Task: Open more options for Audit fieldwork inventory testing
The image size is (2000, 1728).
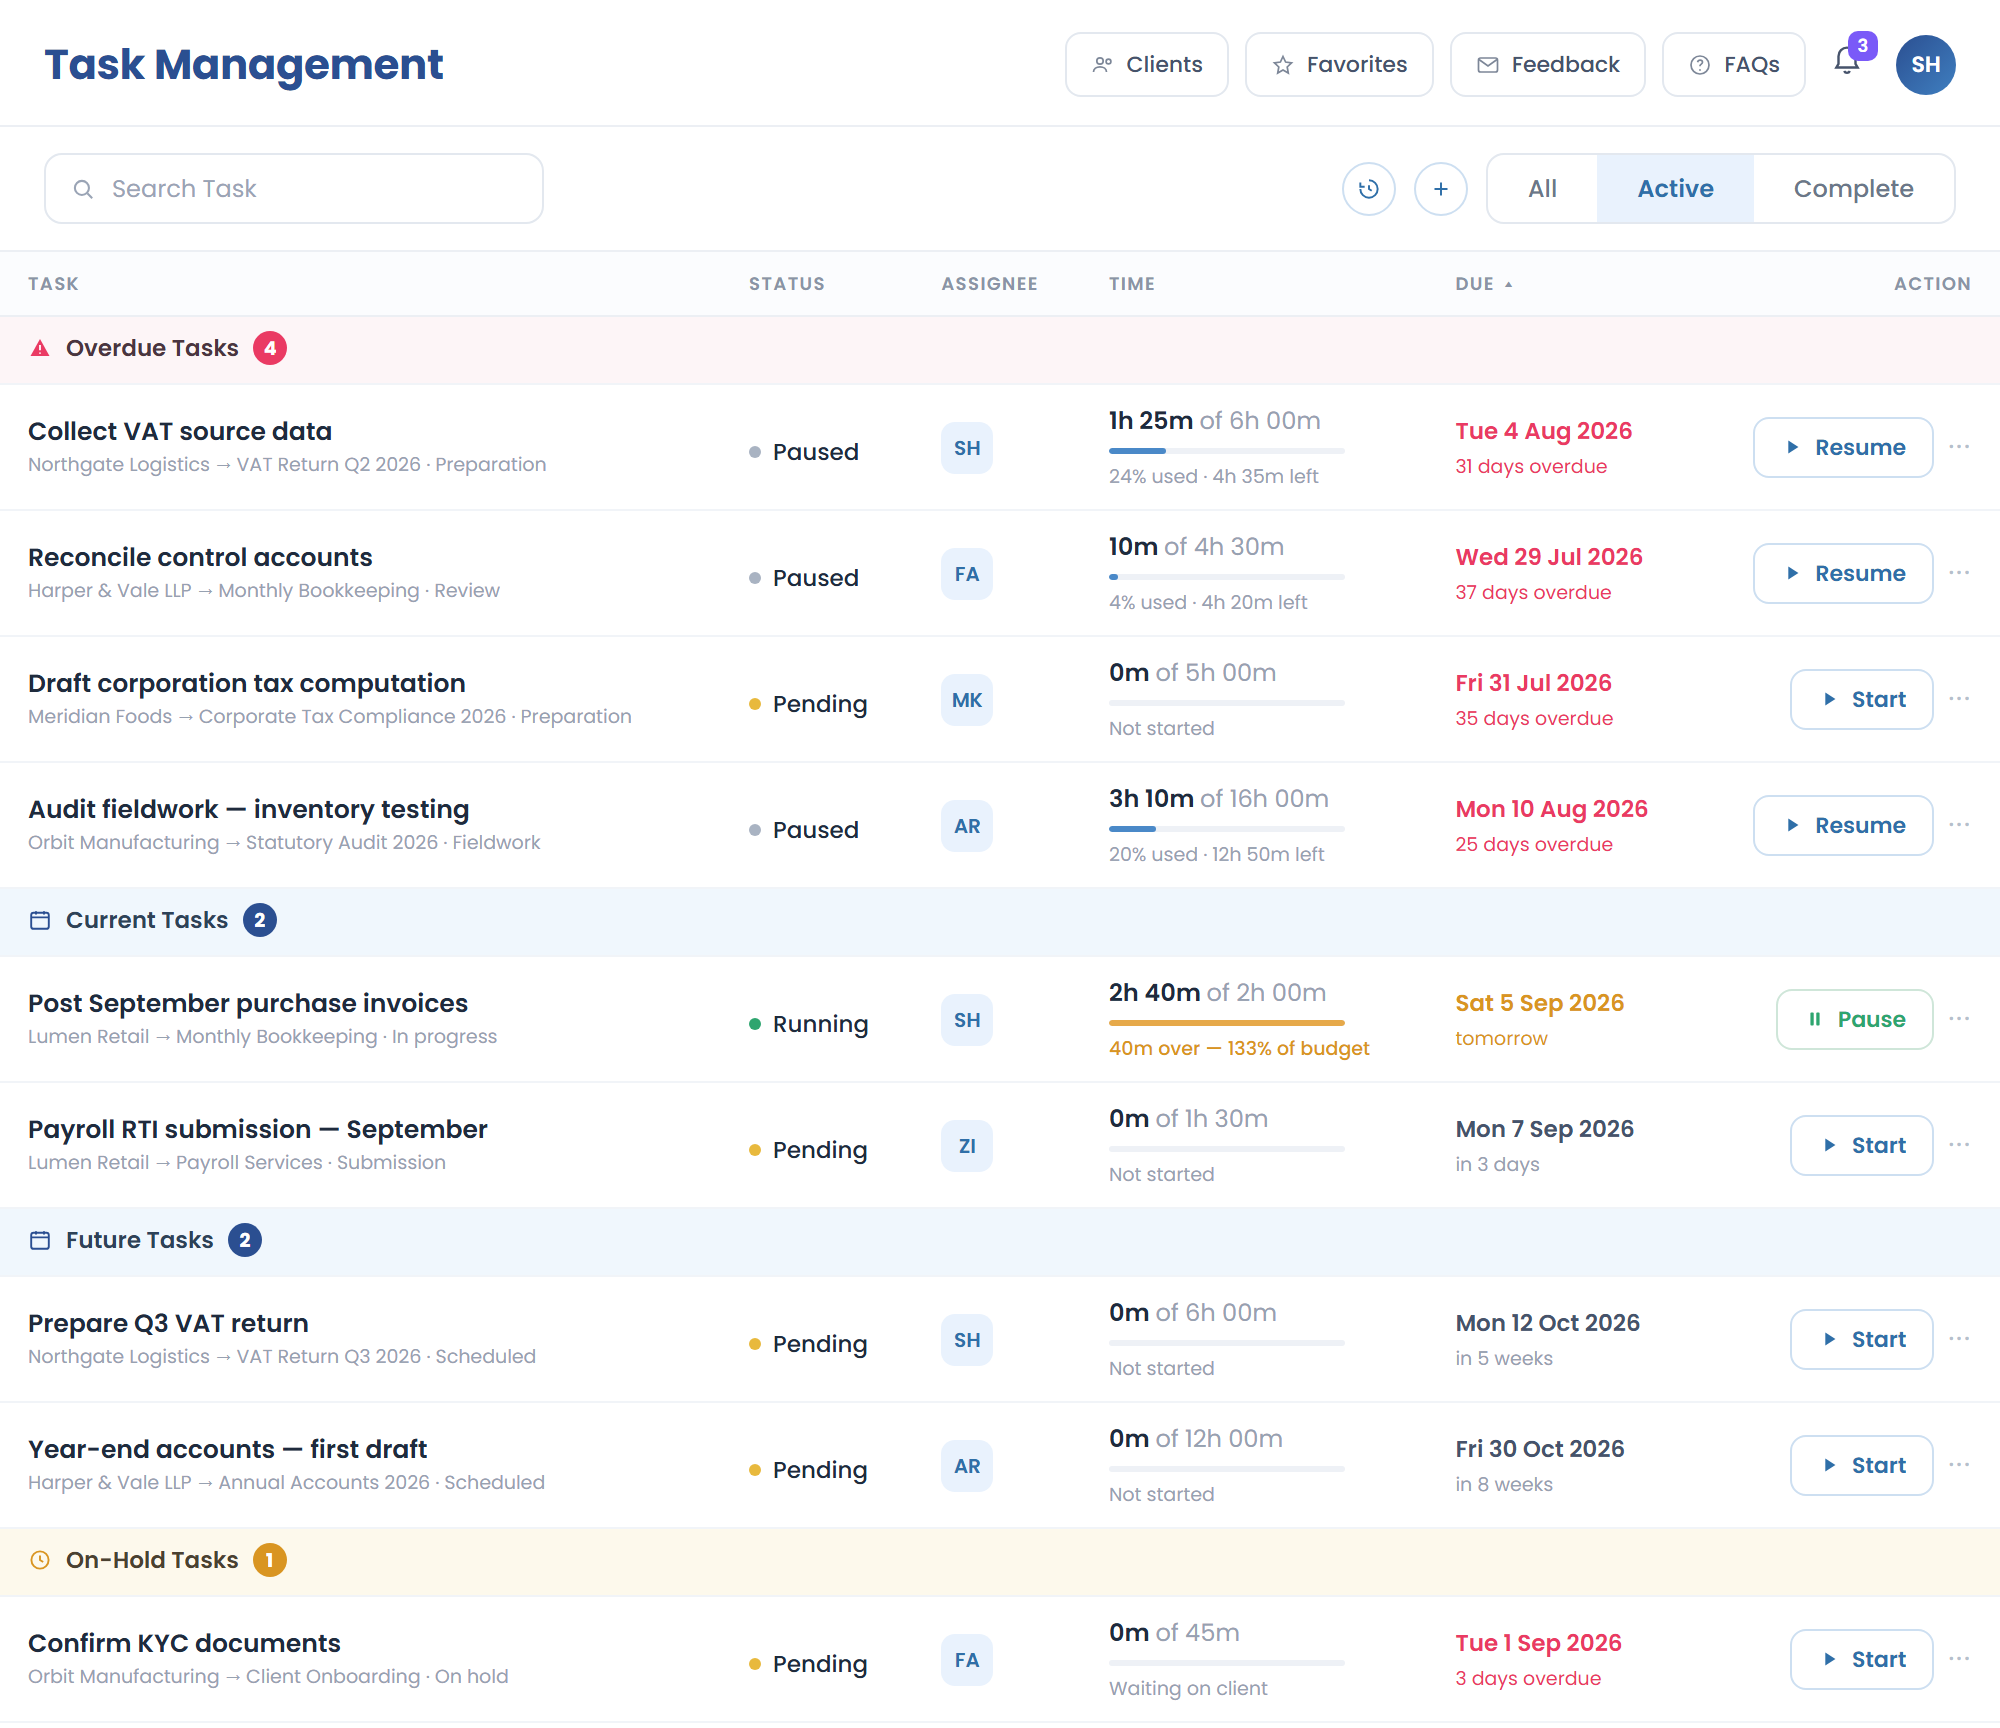Action: point(1959,825)
